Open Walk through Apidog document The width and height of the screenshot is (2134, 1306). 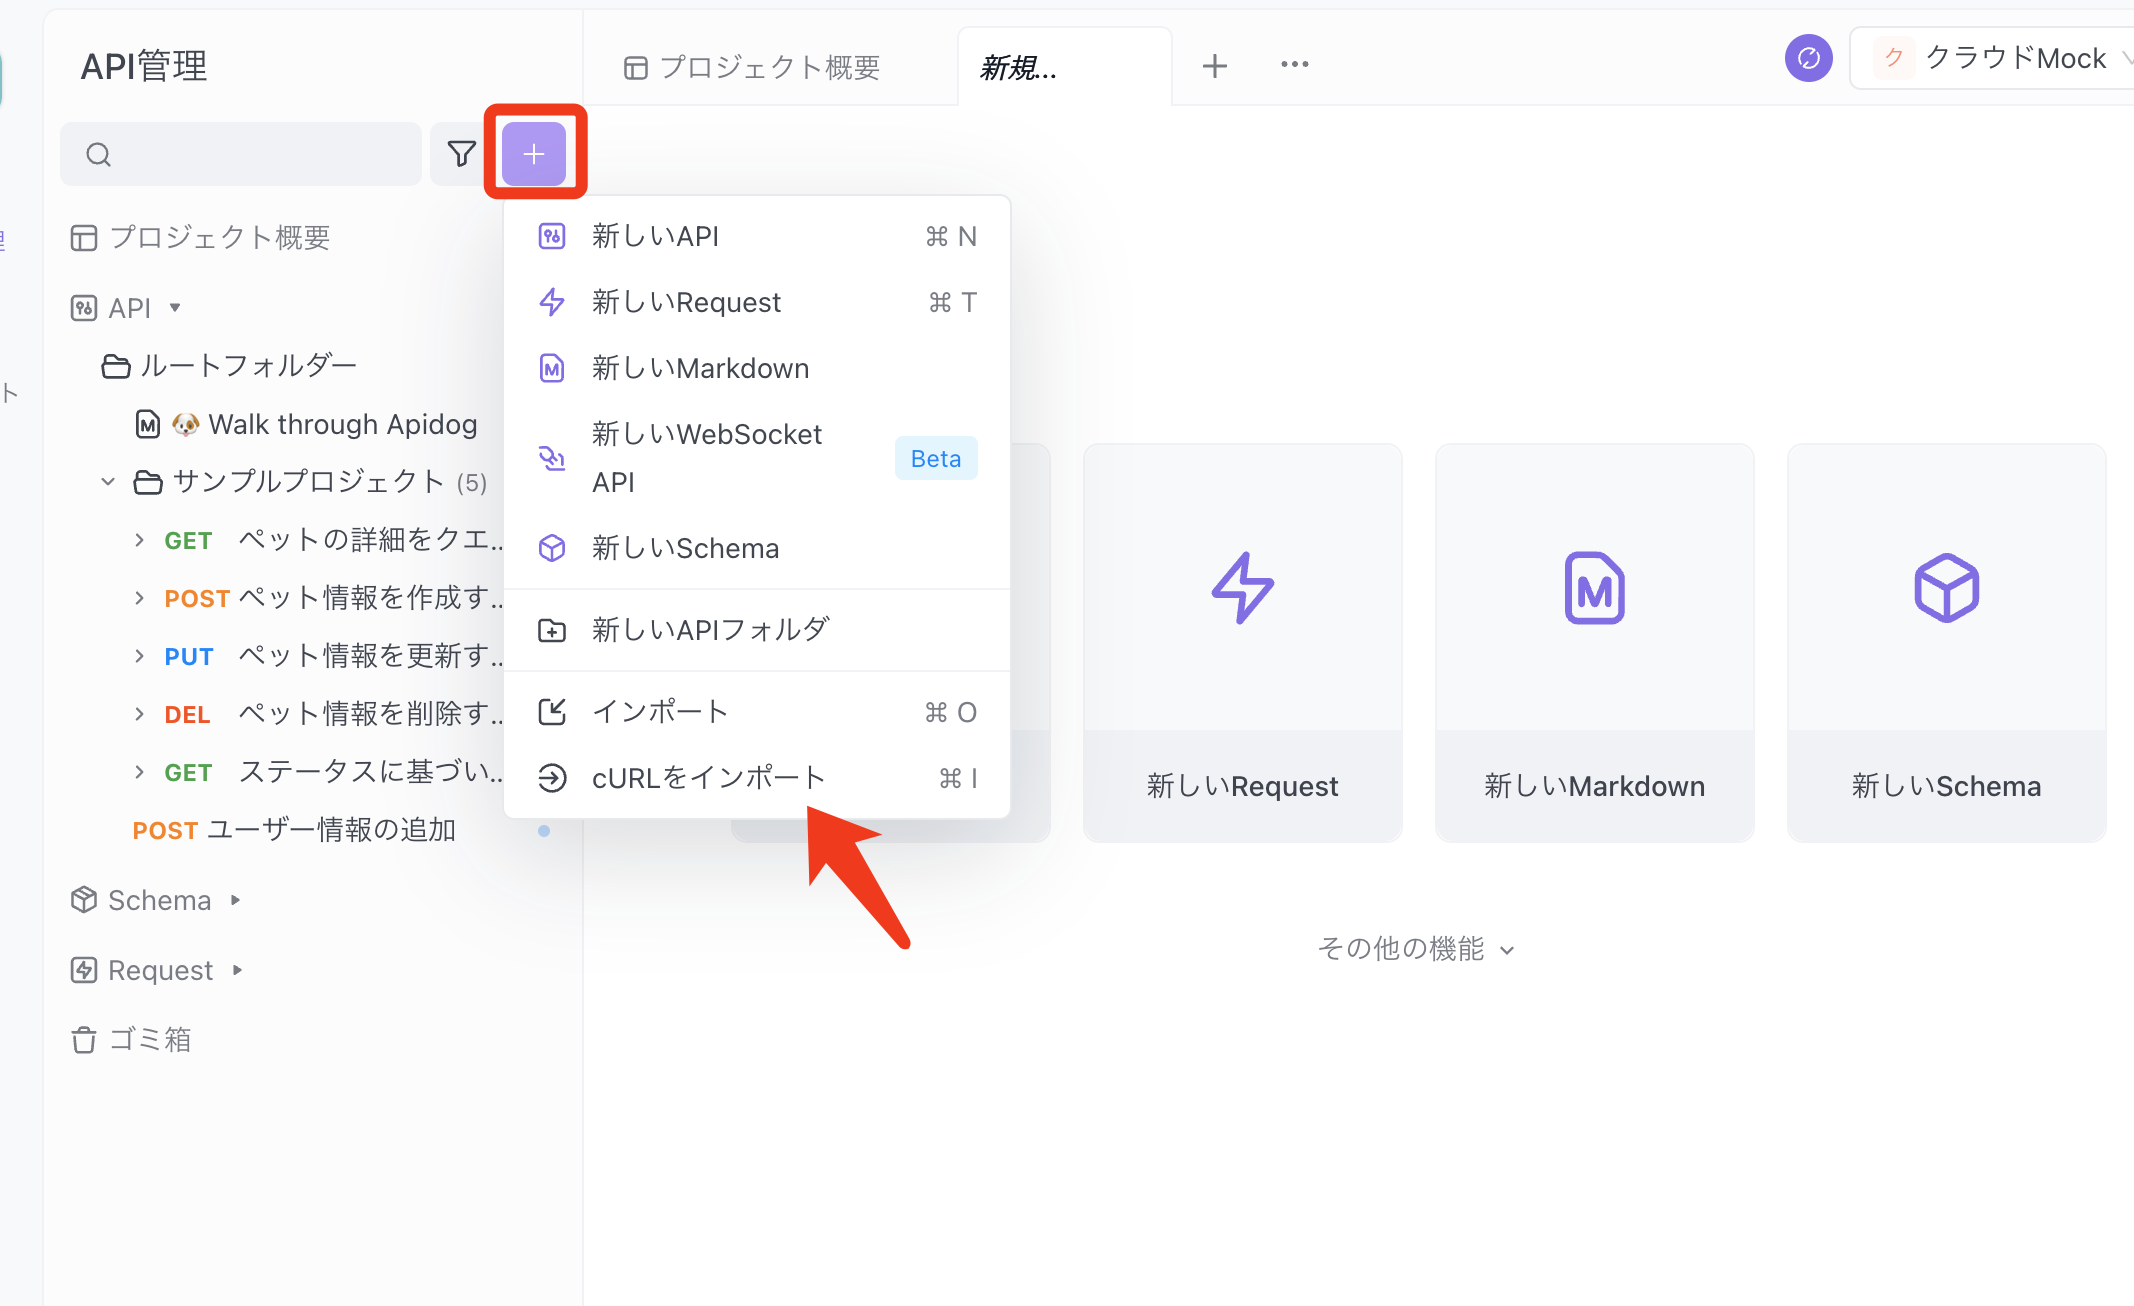[x=342, y=424]
